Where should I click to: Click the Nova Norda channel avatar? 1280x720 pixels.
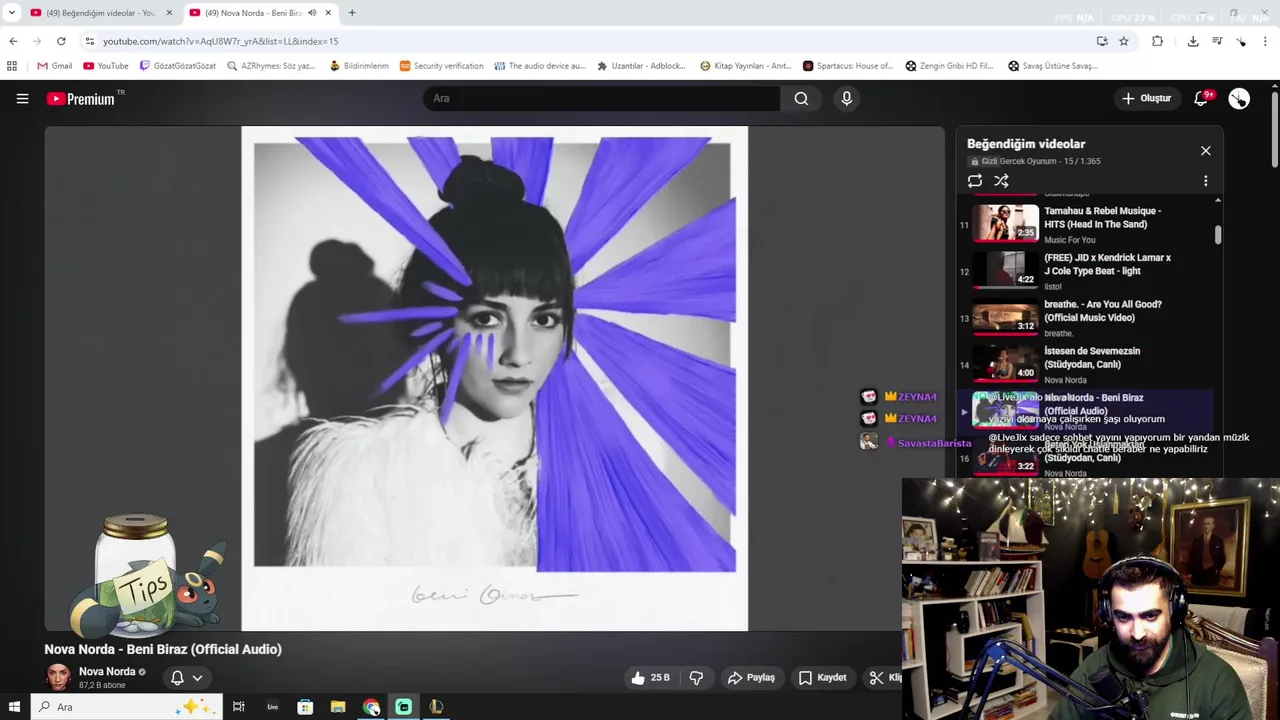coord(59,677)
